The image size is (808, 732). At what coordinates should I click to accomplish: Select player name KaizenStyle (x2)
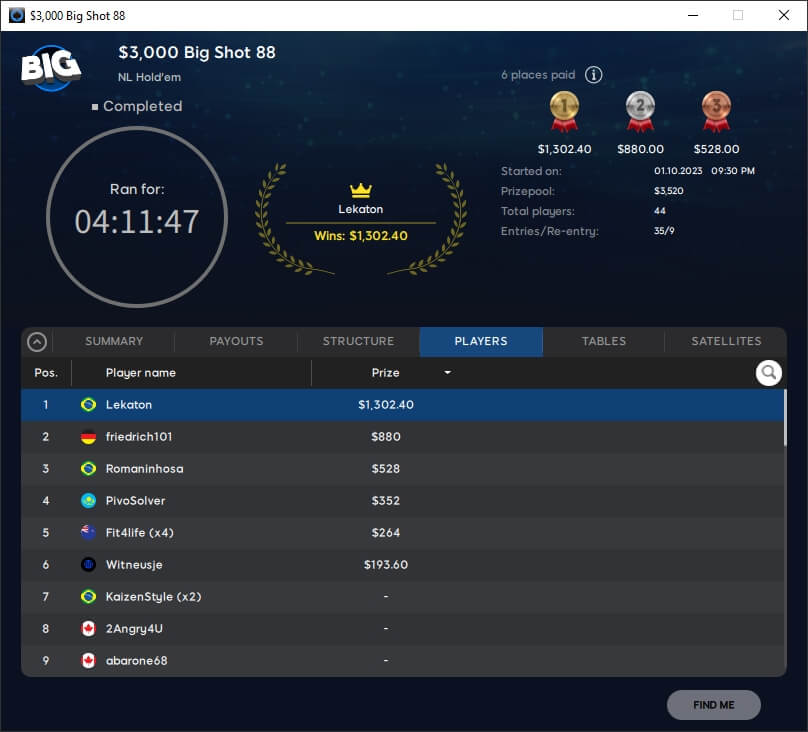153,597
